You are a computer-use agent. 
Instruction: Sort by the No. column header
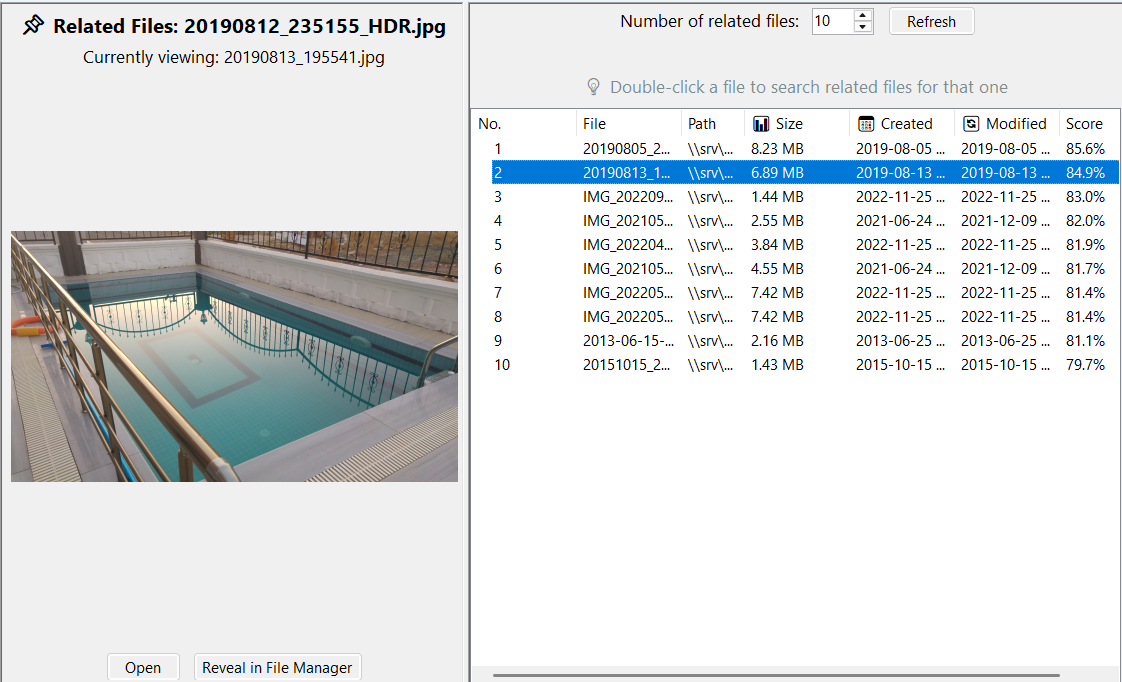tap(524, 124)
